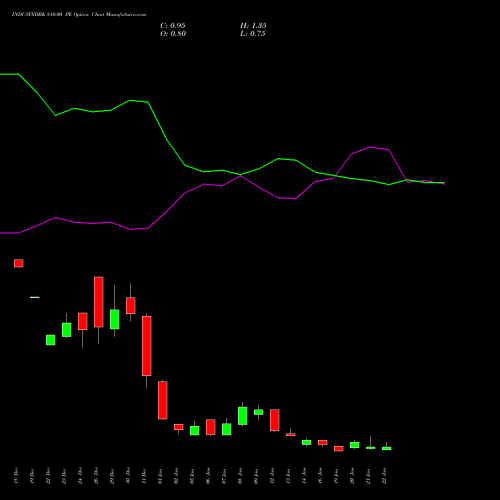This screenshot has height=500, width=500.
Task: Click the '18 Dec' date axis label
Action: (16, 476)
